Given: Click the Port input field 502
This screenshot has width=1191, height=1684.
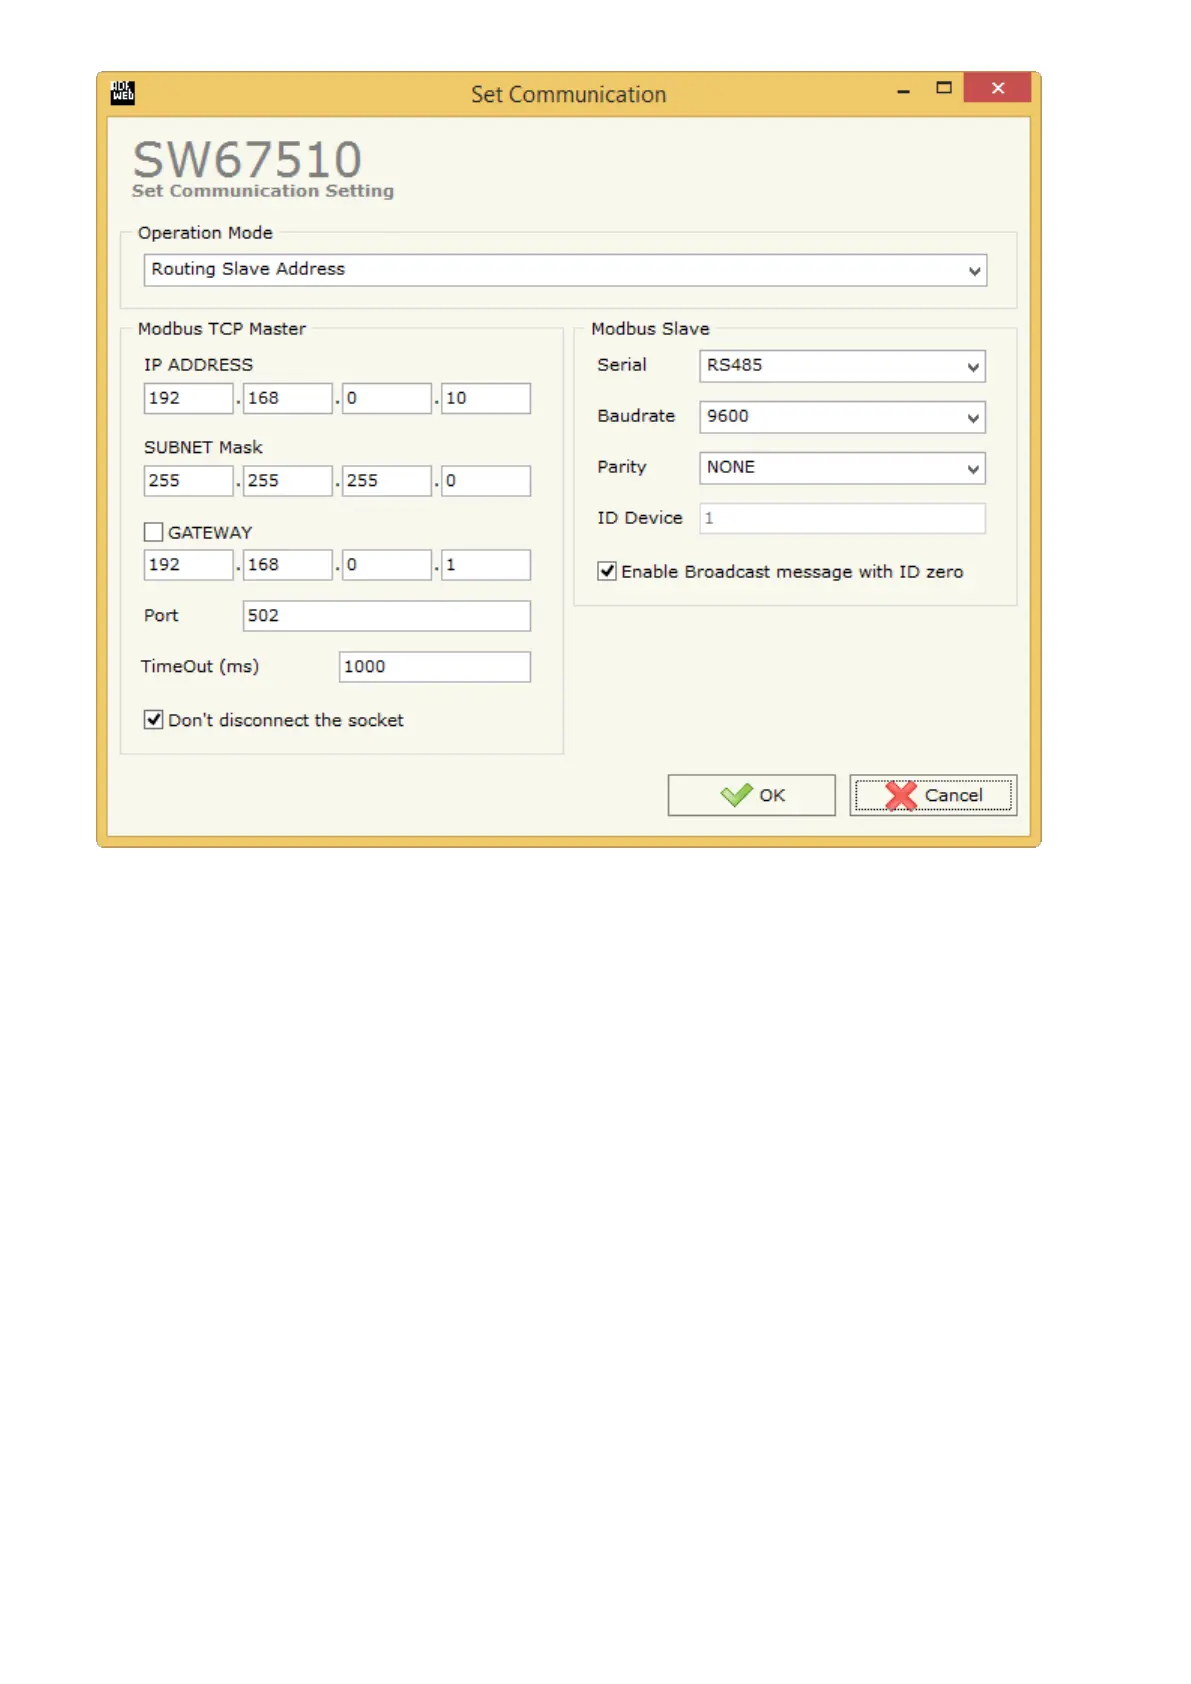Looking at the screenshot, I should click(x=386, y=616).
